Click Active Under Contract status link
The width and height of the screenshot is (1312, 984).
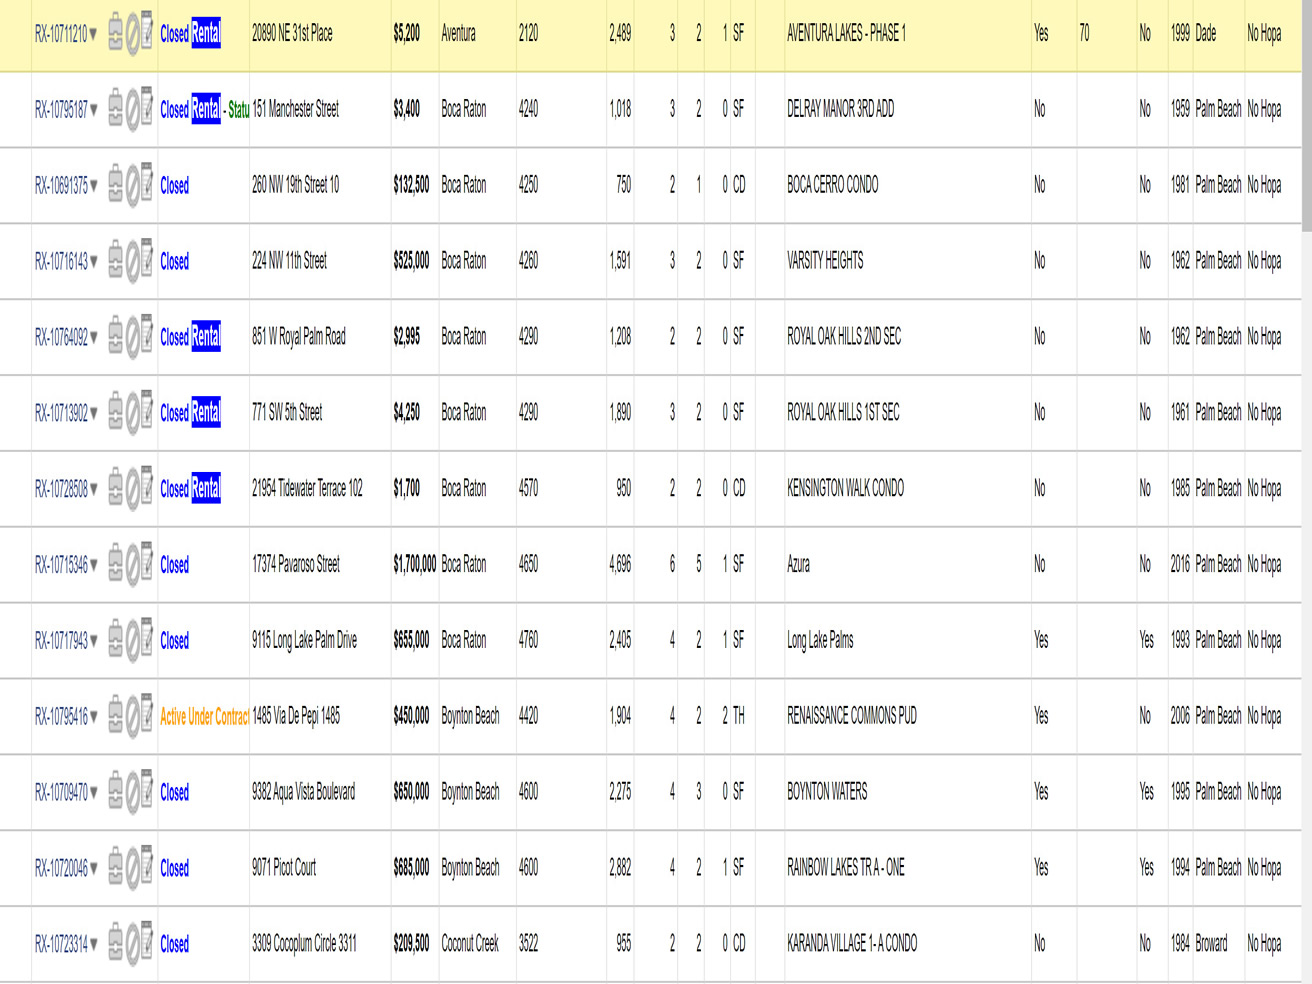[x=204, y=716]
